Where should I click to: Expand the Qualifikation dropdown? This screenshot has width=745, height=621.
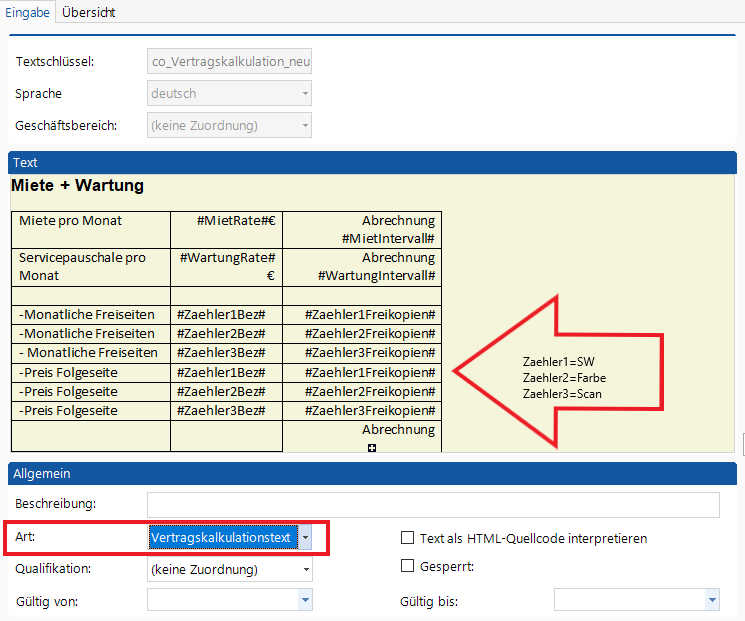pos(304,570)
